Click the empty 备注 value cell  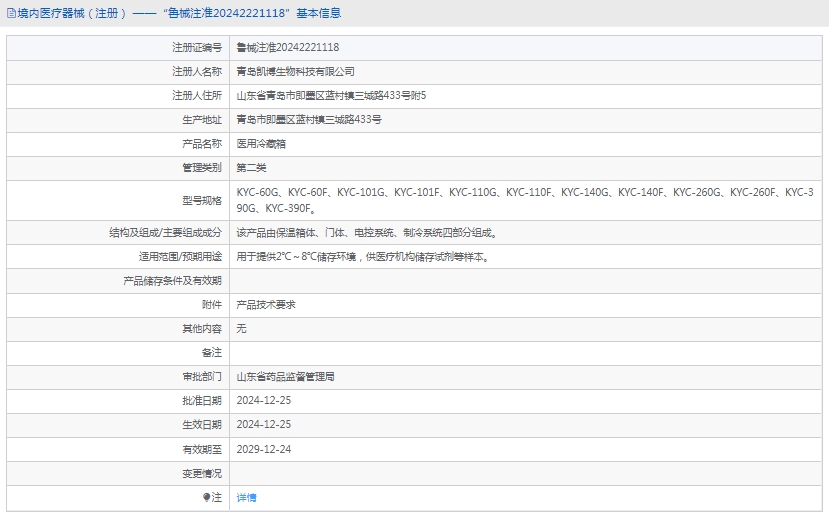pyautogui.click(x=526, y=353)
